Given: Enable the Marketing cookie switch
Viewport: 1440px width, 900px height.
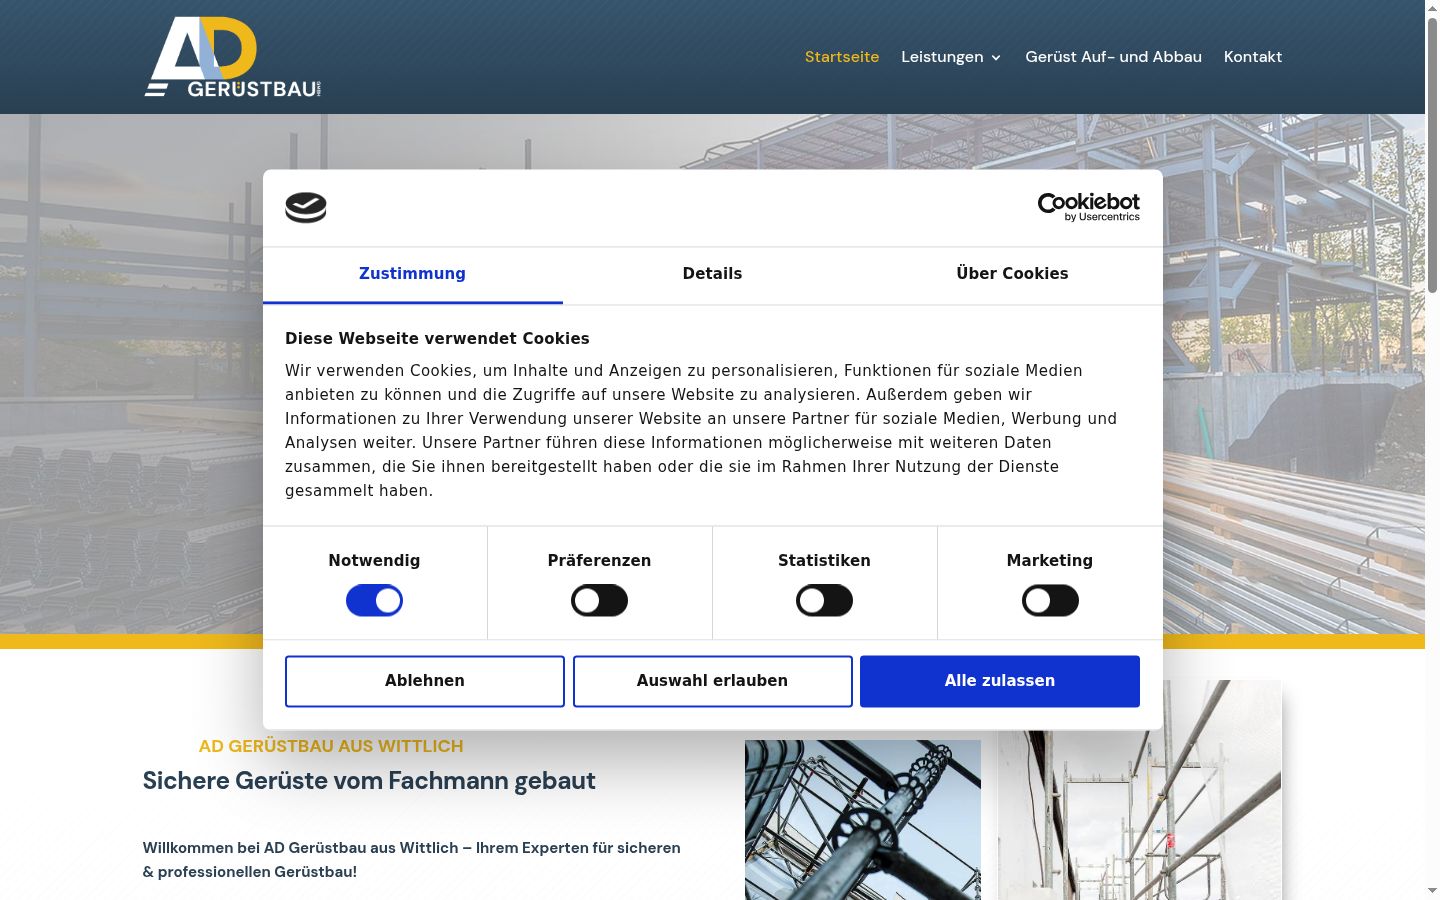Looking at the screenshot, I should 1050,601.
